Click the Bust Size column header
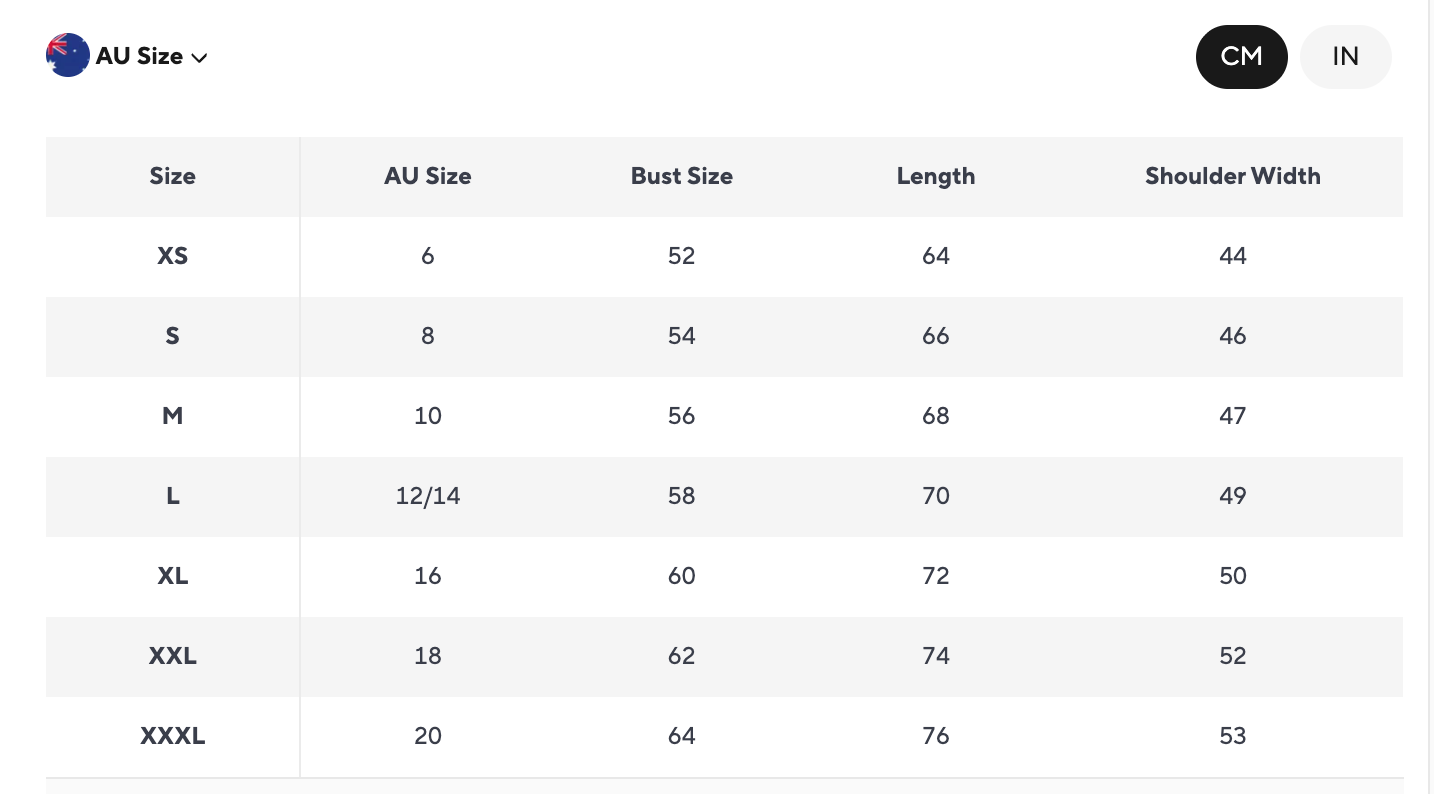The width and height of the screenshot is (1434, 794). [681, 177]
